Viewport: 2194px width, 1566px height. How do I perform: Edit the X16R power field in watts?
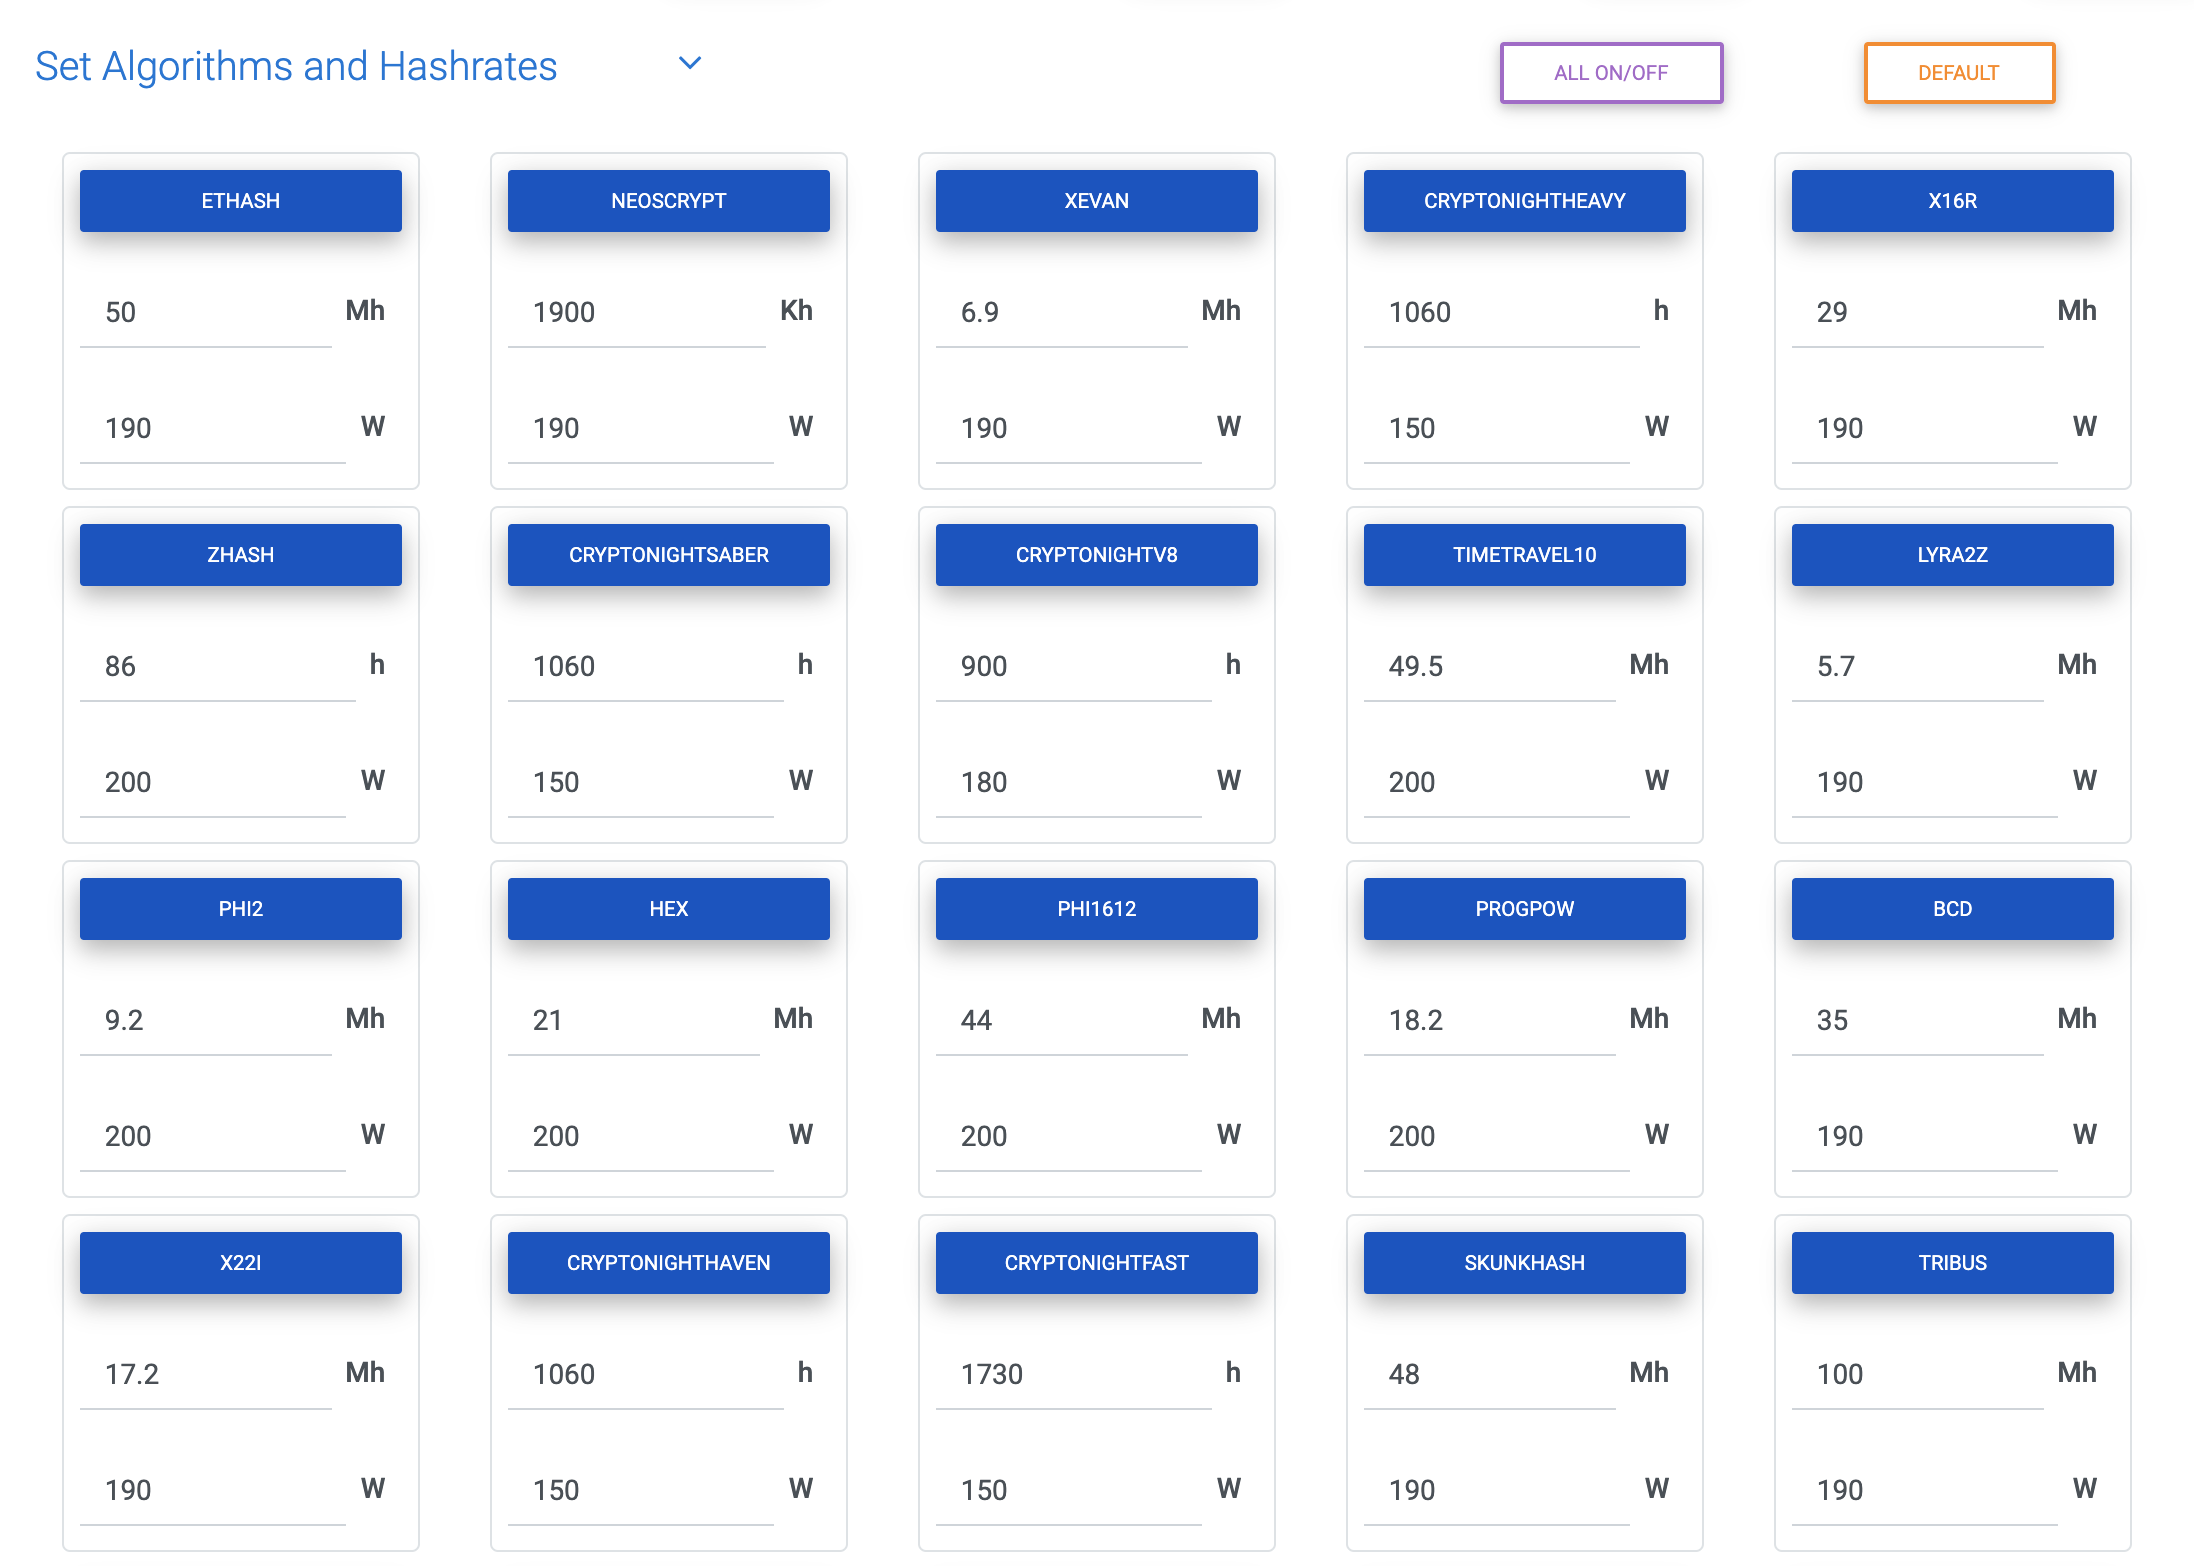click(1925, 429)
